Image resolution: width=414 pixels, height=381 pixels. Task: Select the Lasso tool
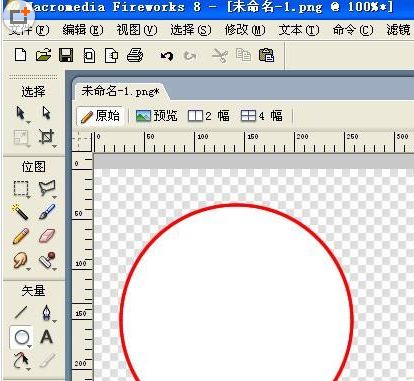tap(47, 189)
